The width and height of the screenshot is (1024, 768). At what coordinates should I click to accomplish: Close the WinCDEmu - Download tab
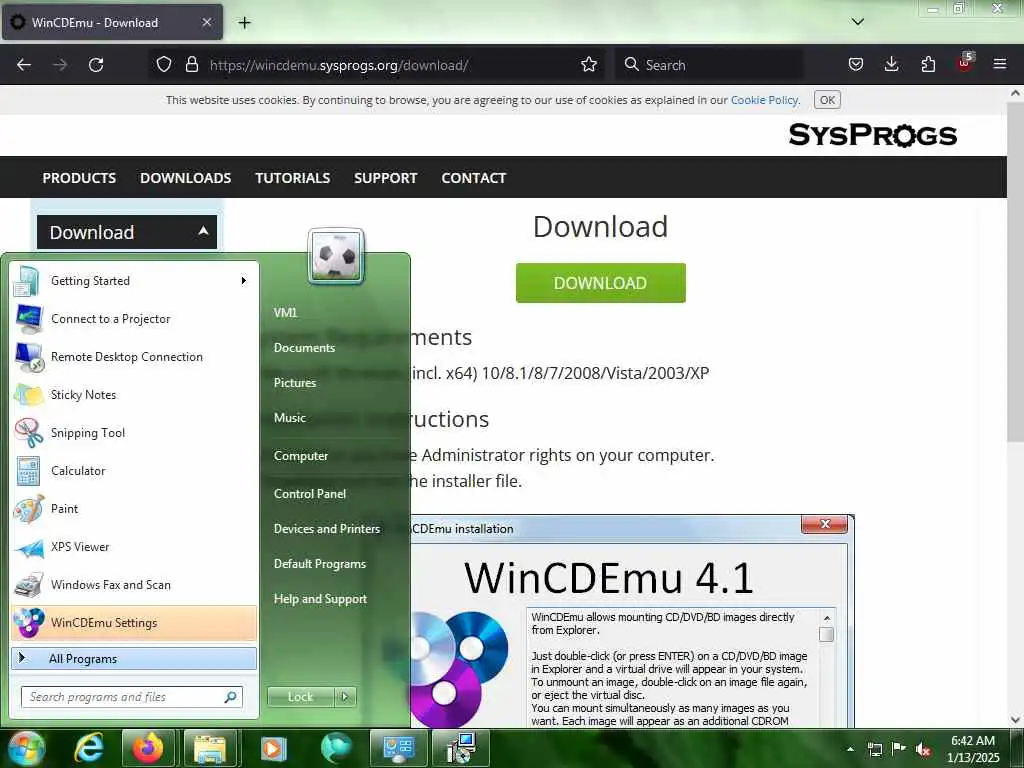pos(206,22)
